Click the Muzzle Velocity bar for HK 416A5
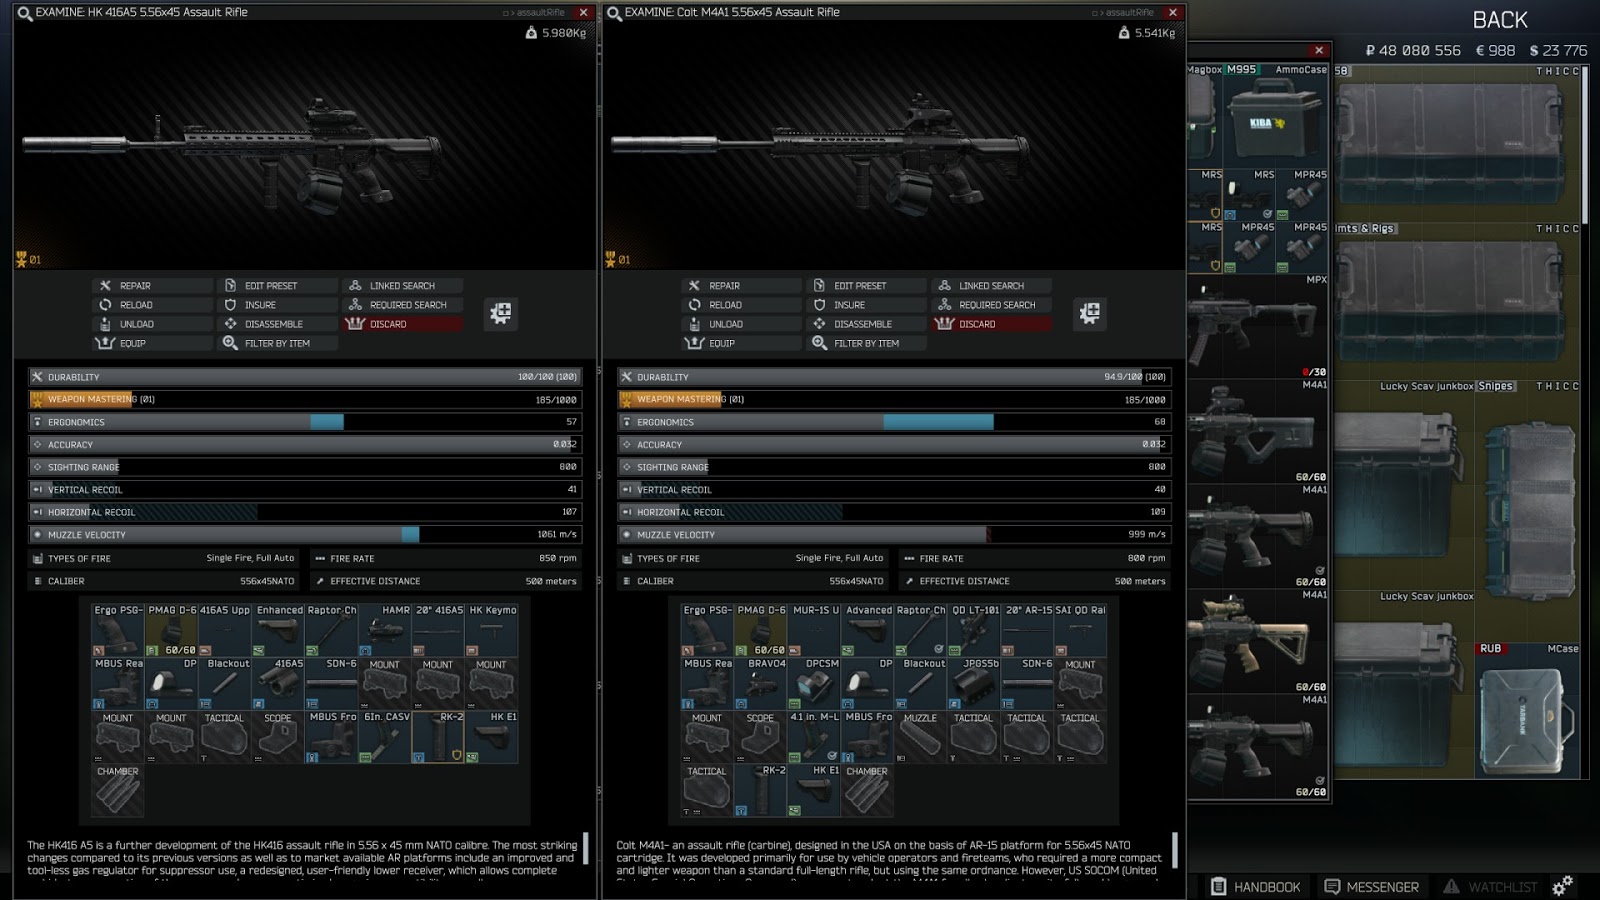The width and height of the screenshot is (1600, 900). point(305,535)
